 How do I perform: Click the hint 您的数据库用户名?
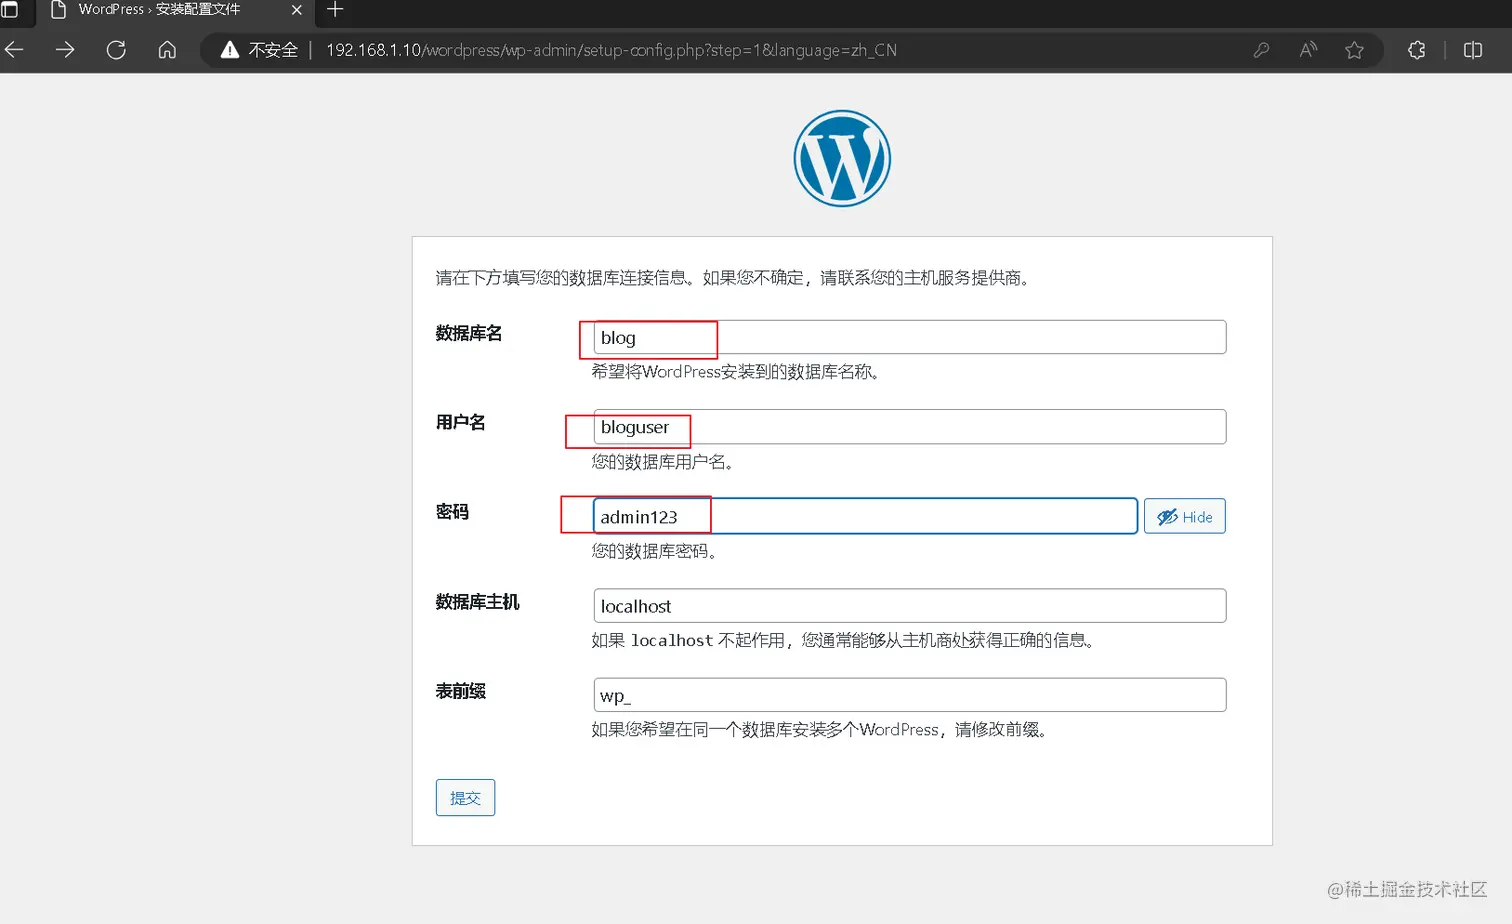662,462
